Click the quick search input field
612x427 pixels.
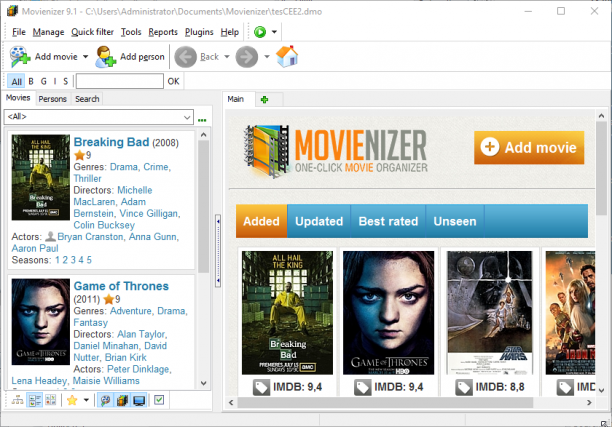[x=120, y=81]
